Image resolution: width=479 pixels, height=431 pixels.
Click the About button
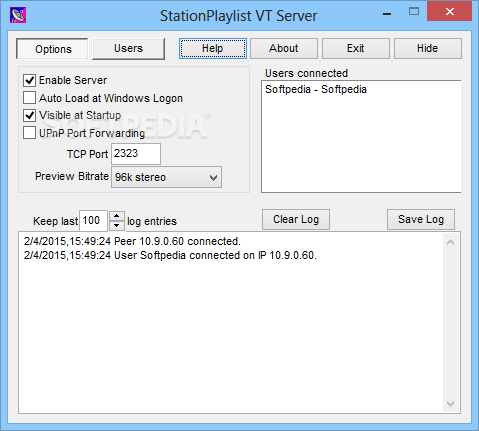click(x=284, y=48)
